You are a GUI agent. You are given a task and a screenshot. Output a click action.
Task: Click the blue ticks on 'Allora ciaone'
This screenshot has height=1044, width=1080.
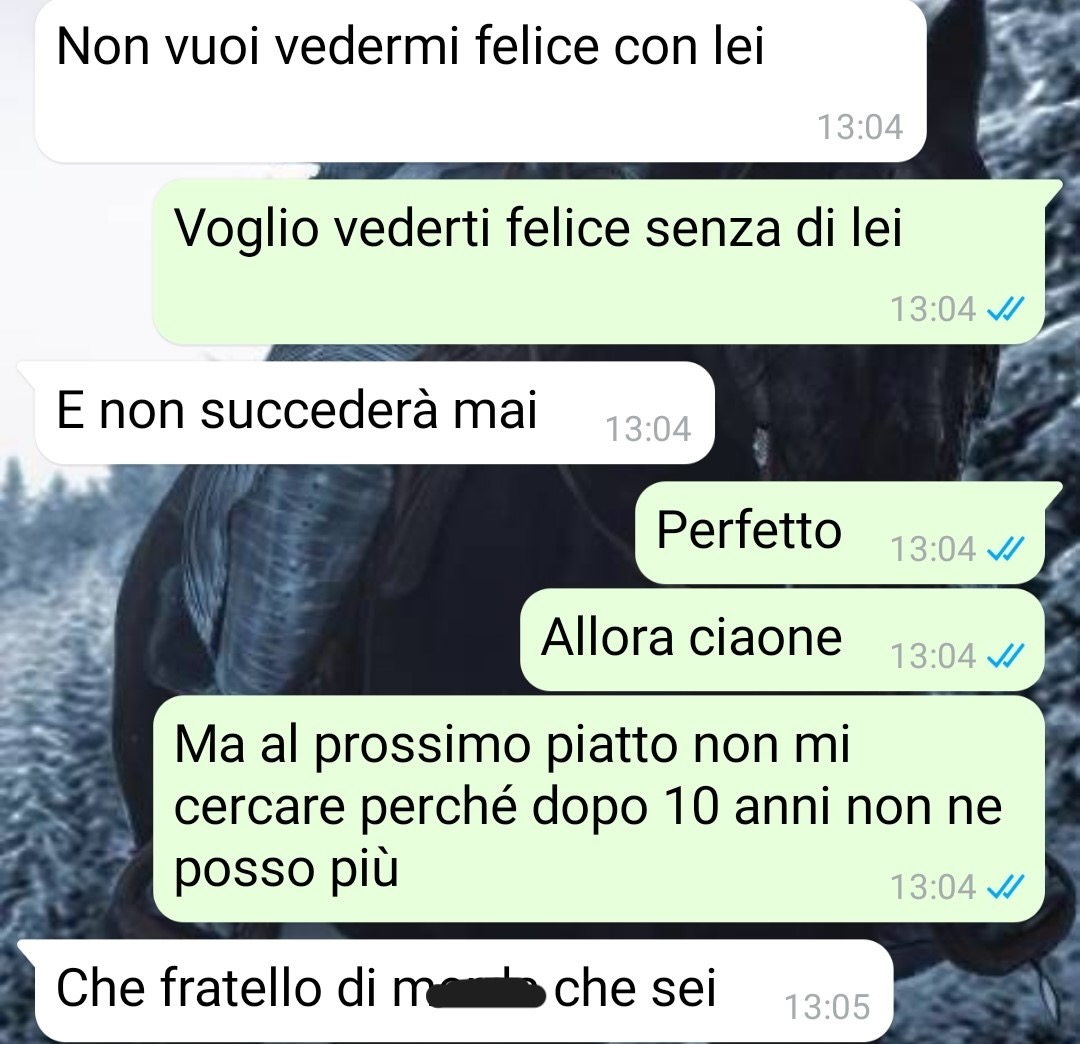(1006, 656)
